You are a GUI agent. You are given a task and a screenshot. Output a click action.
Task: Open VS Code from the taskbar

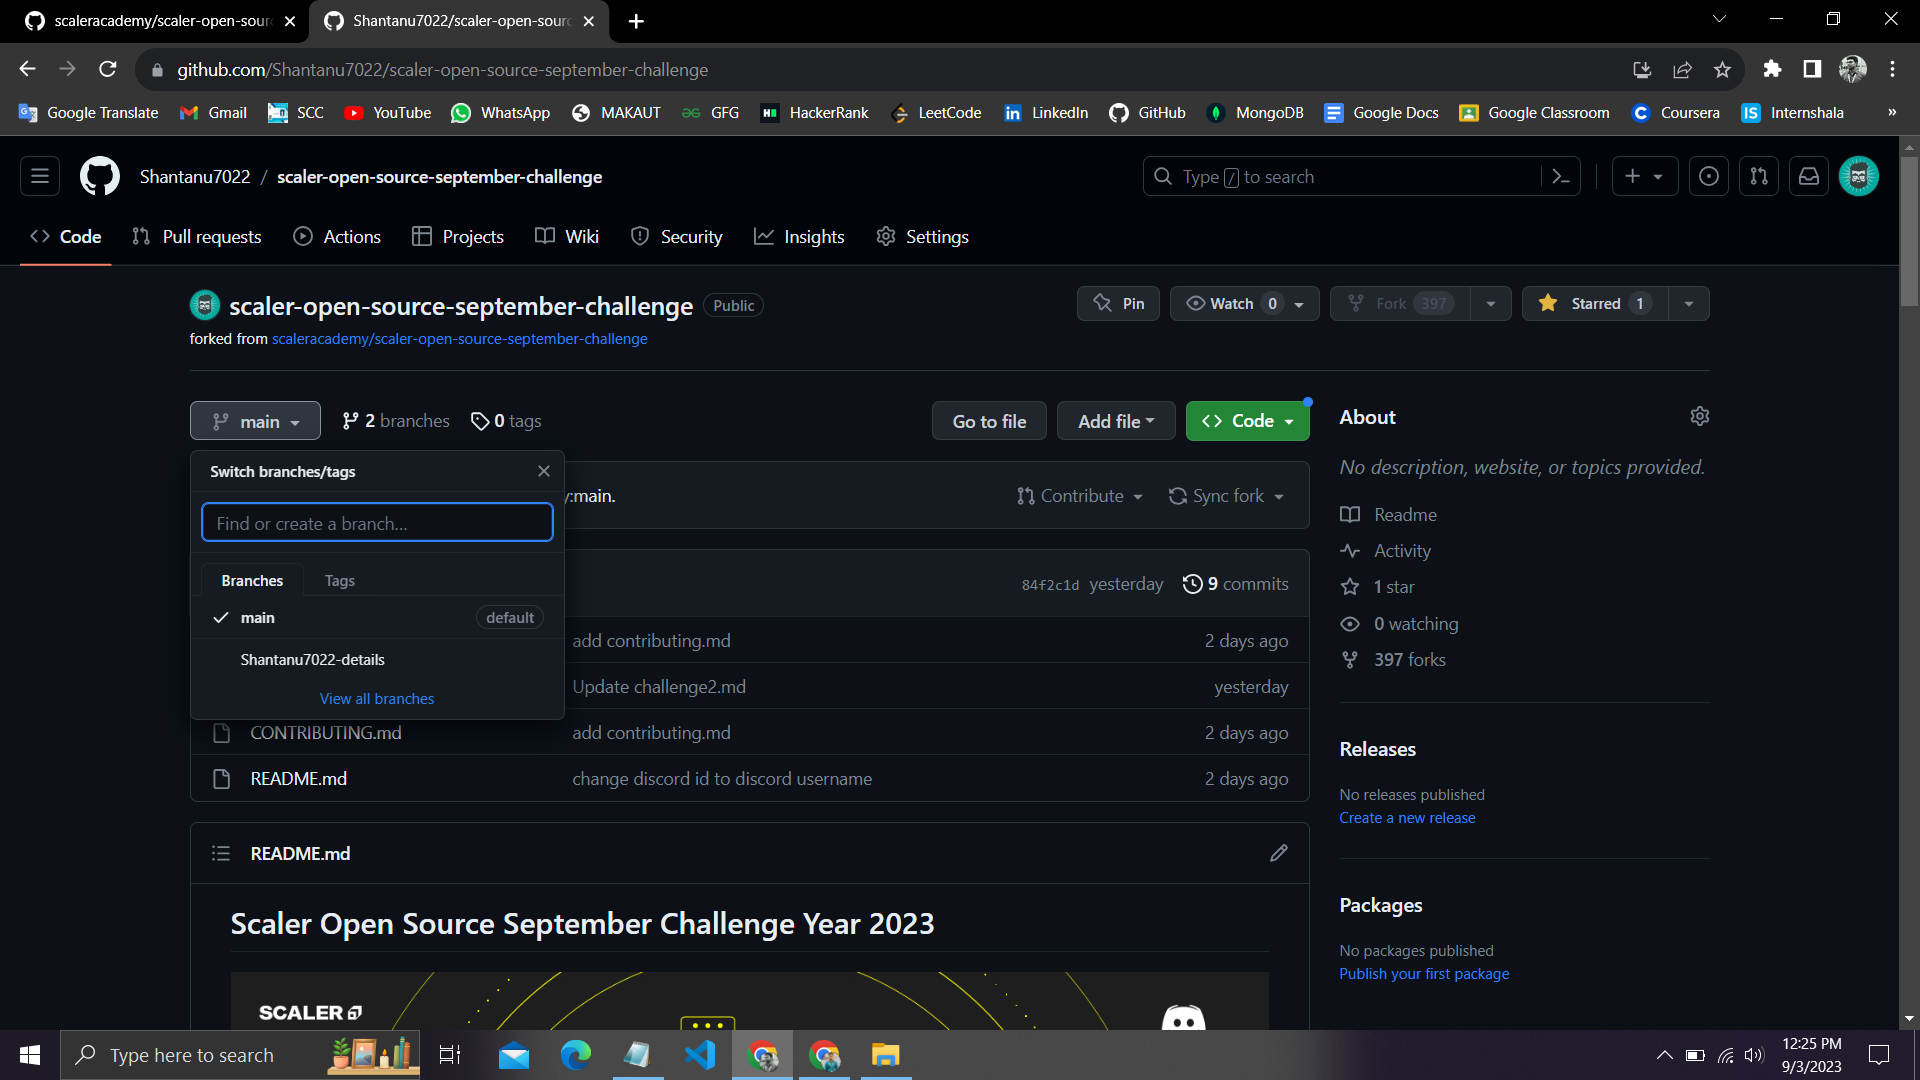pos(700,1055)
